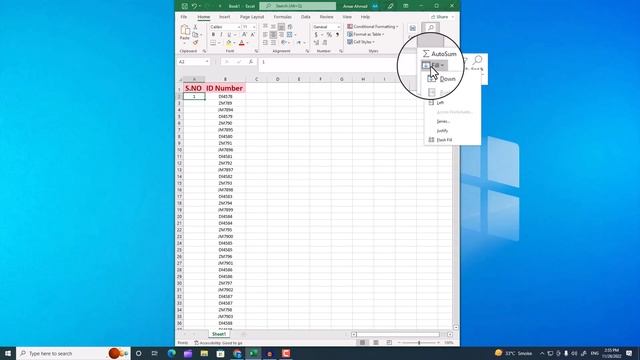
Task: Select the S.NO header cell
Action: tap(194, 88)
